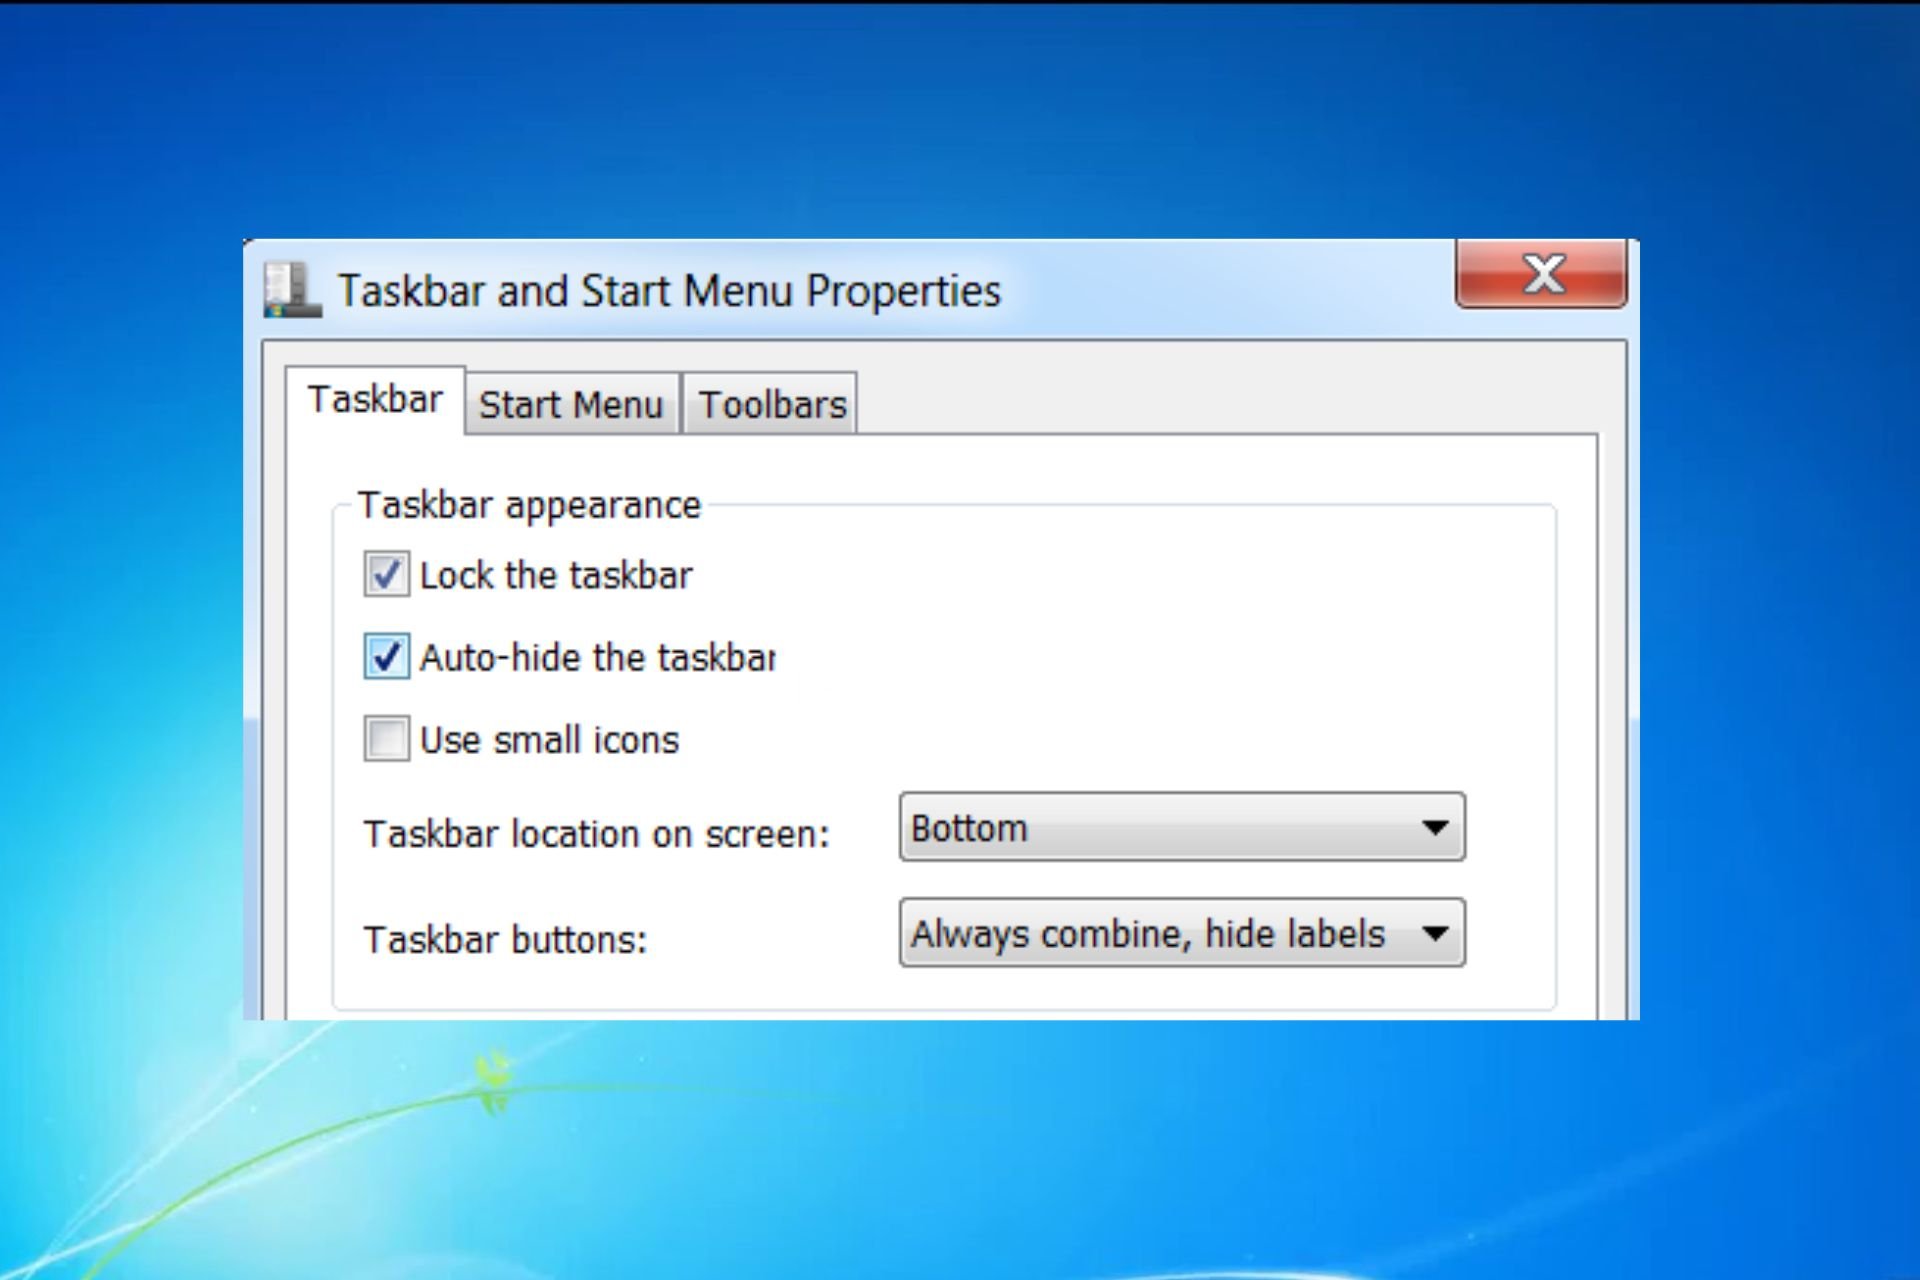Click the Taskbar Properties title bar icon
Screen dimensions: 1920x1280
point(292,290)
